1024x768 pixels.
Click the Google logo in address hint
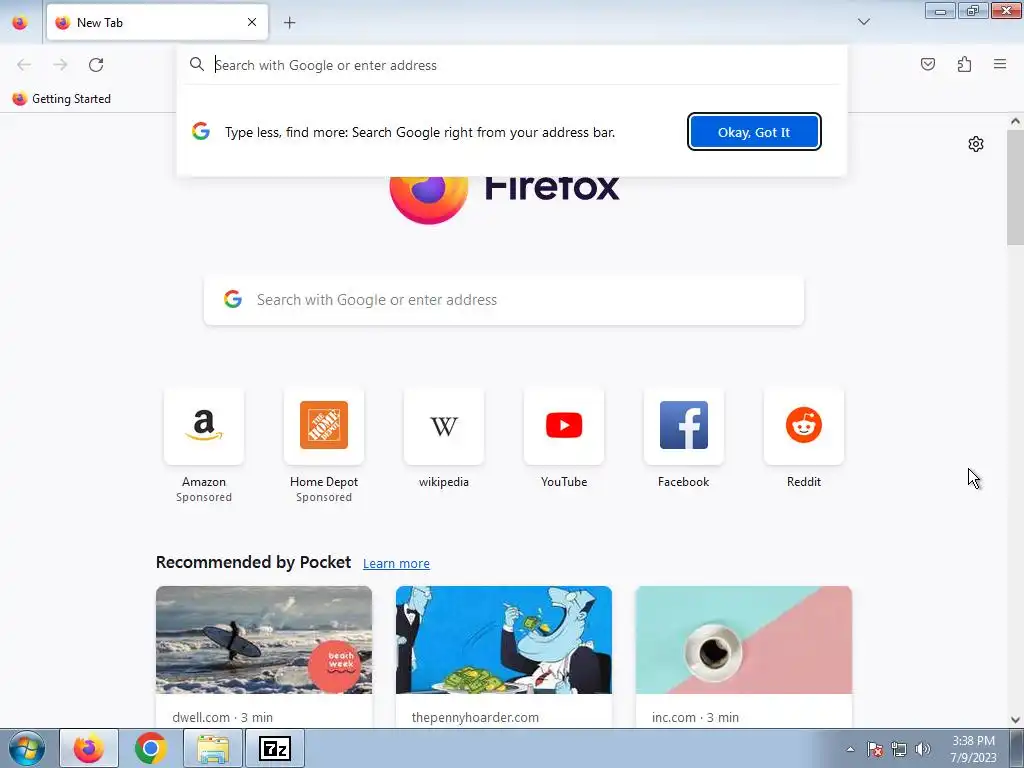200,131
